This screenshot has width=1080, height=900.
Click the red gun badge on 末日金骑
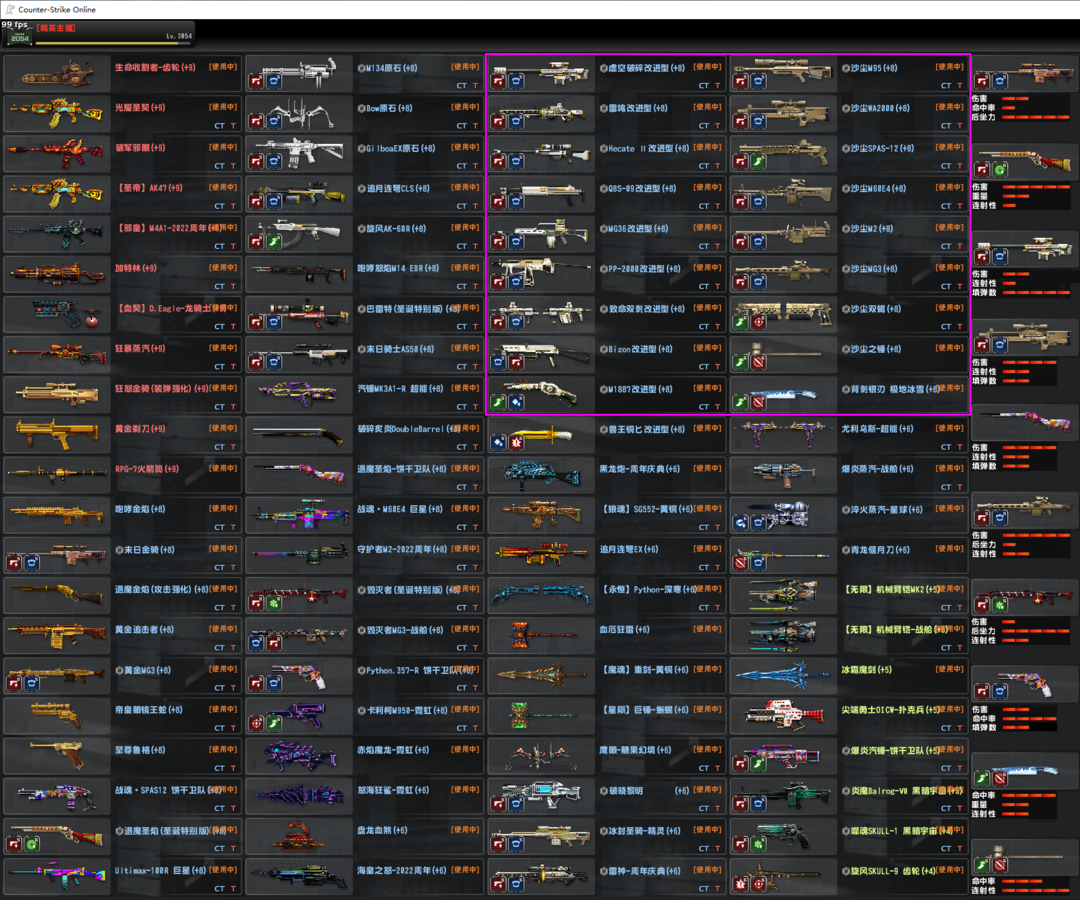(x=14, y=564)
